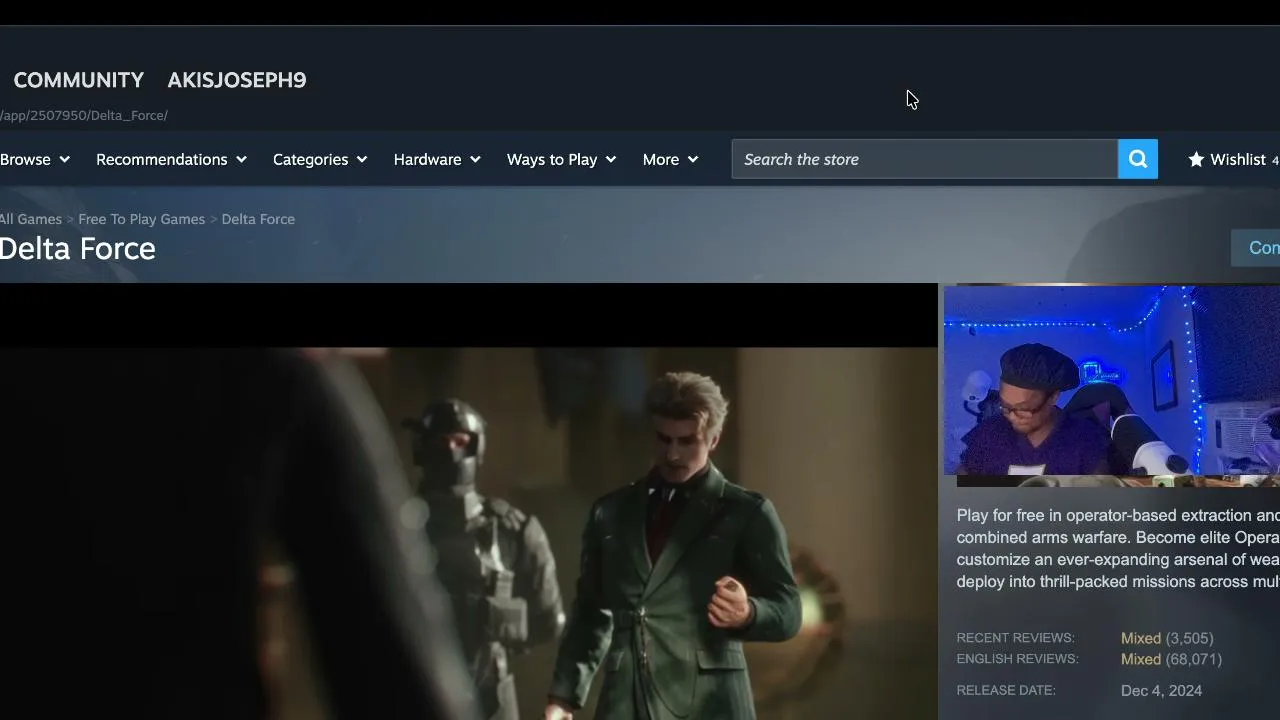Open Free To Play Games breadcrumb
Screen dimensions: 1280x720
pos(142,219)
